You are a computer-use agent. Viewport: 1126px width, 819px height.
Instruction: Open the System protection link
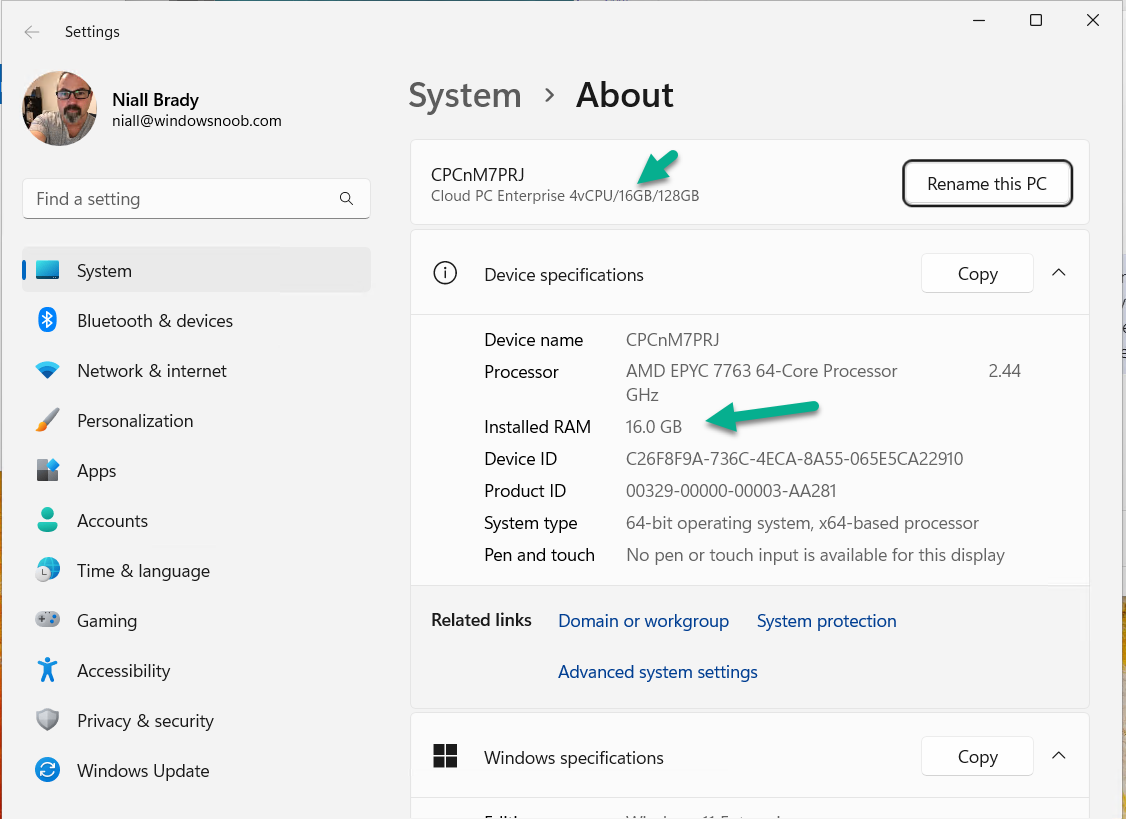827,621
